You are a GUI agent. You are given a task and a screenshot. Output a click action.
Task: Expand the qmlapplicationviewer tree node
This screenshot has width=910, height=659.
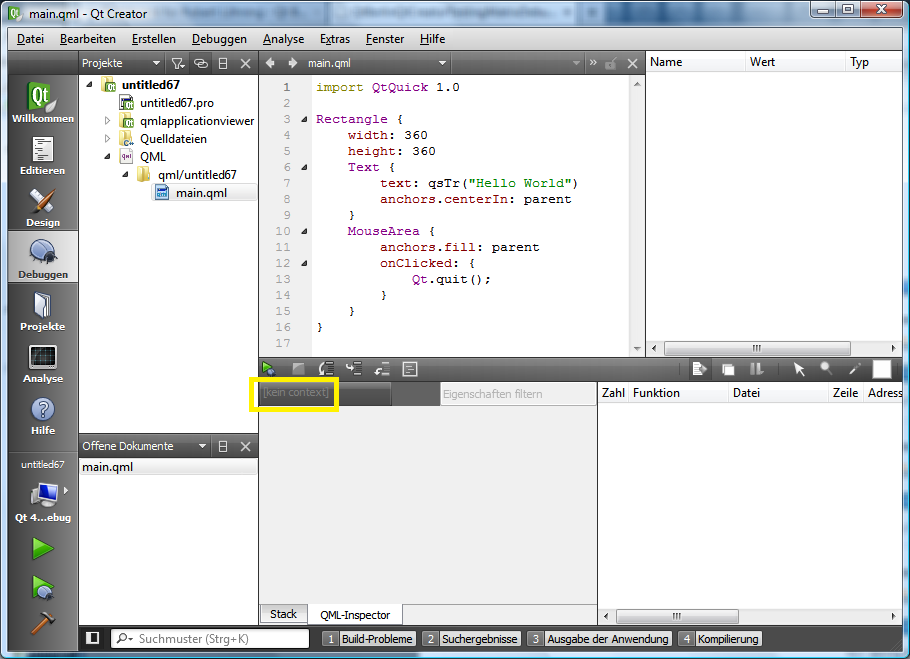tap(108, 121)
